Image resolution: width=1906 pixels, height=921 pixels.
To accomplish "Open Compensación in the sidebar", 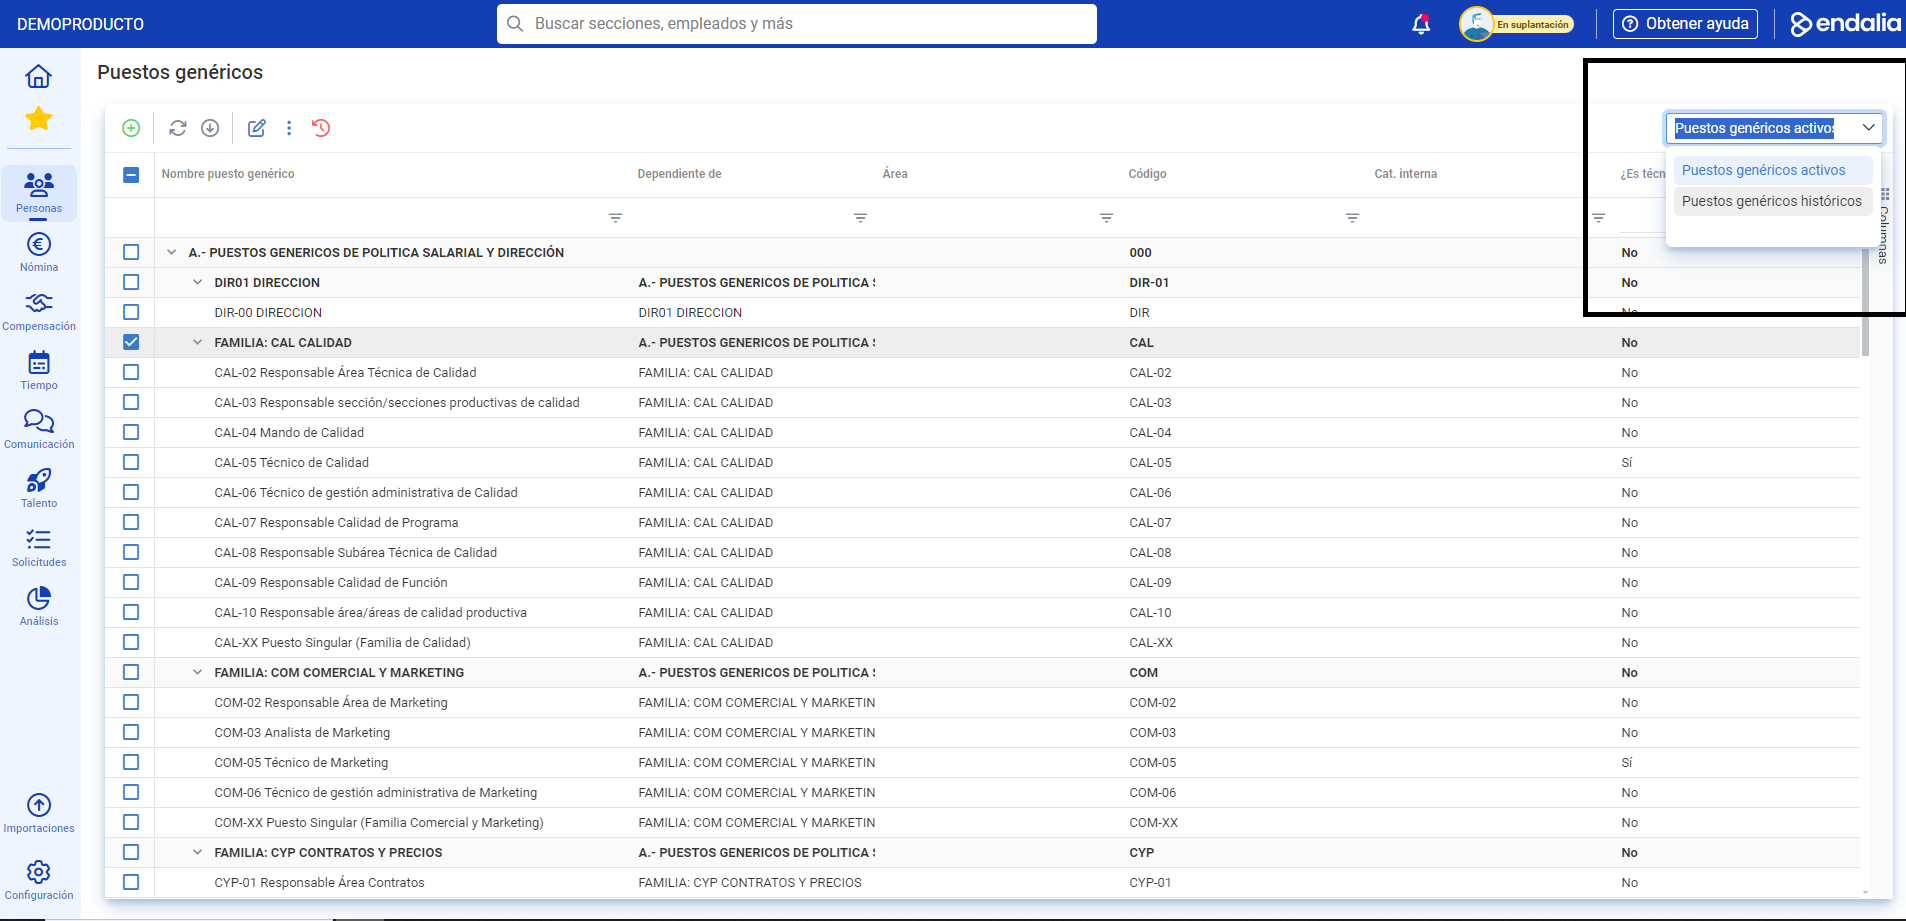I will pyautogui.click(x=39, y=311).
